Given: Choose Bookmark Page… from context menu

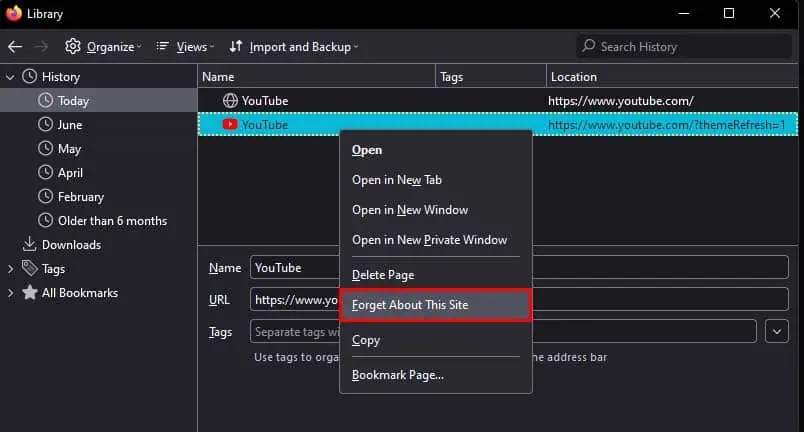Looking at the screenshot, I should (436, 375).
